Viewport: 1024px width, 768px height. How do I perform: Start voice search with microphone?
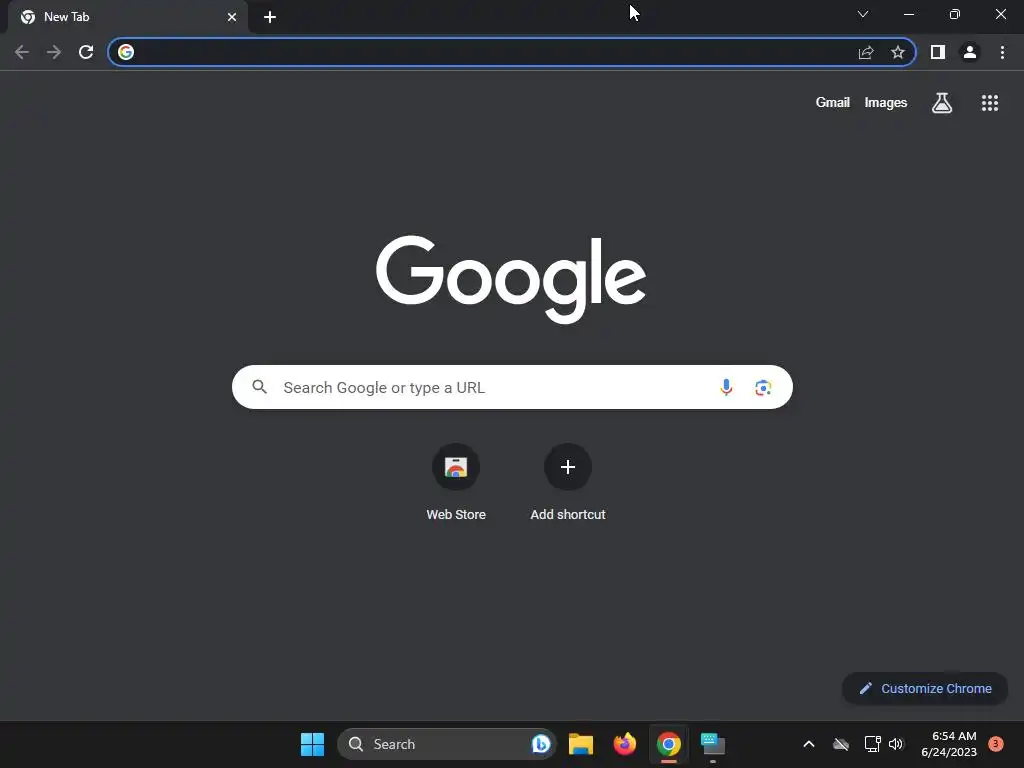click(x=726, y=387)
